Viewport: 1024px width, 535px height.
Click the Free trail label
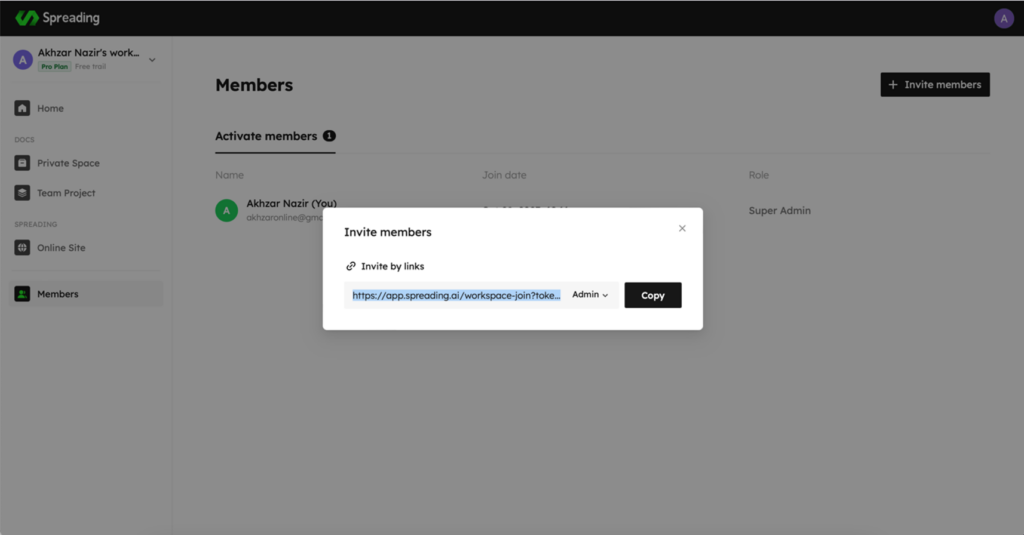[90, 67]
